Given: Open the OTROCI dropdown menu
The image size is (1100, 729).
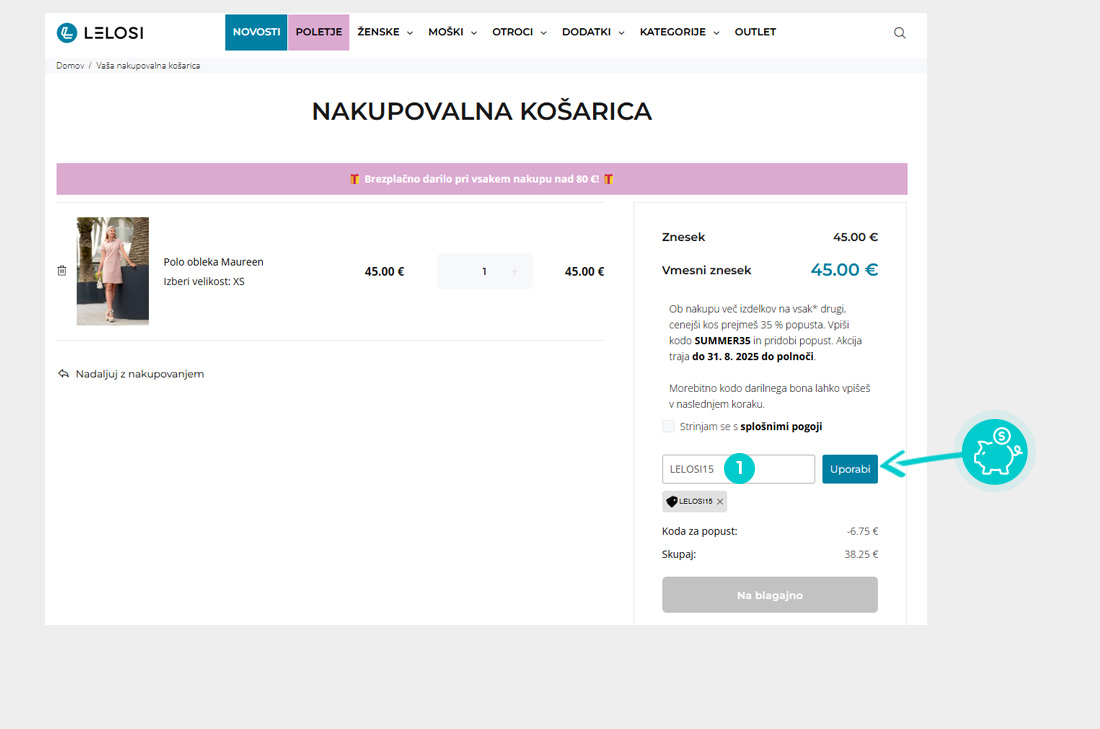Looking at the screenshot, I should point(519,32).
